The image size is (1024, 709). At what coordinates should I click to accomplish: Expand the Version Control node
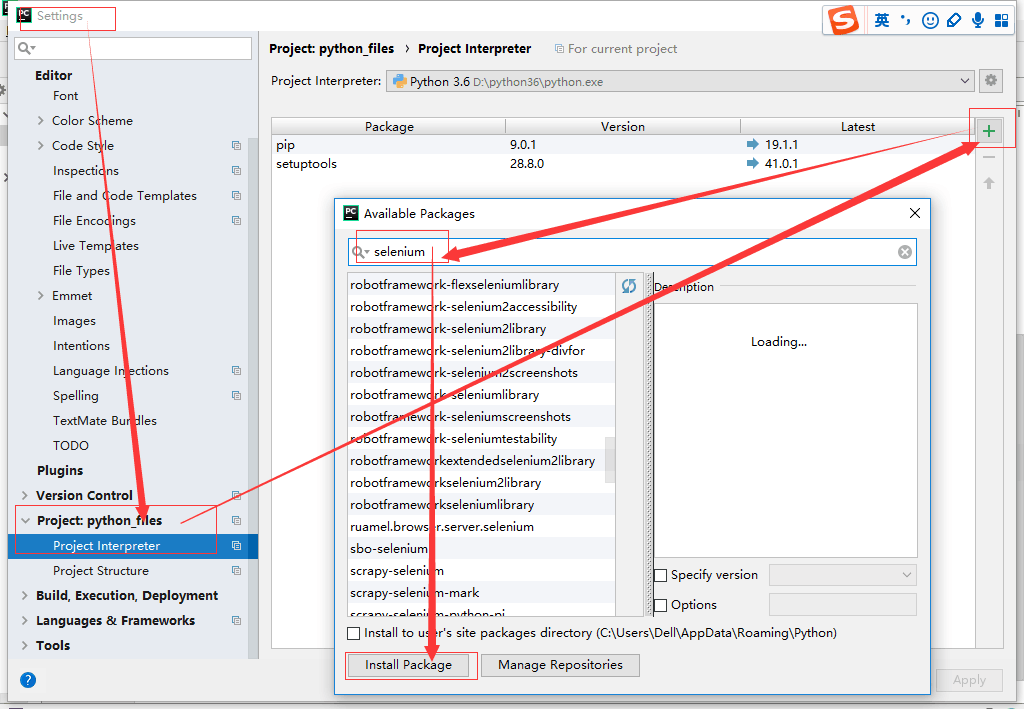tap(25, 496)
